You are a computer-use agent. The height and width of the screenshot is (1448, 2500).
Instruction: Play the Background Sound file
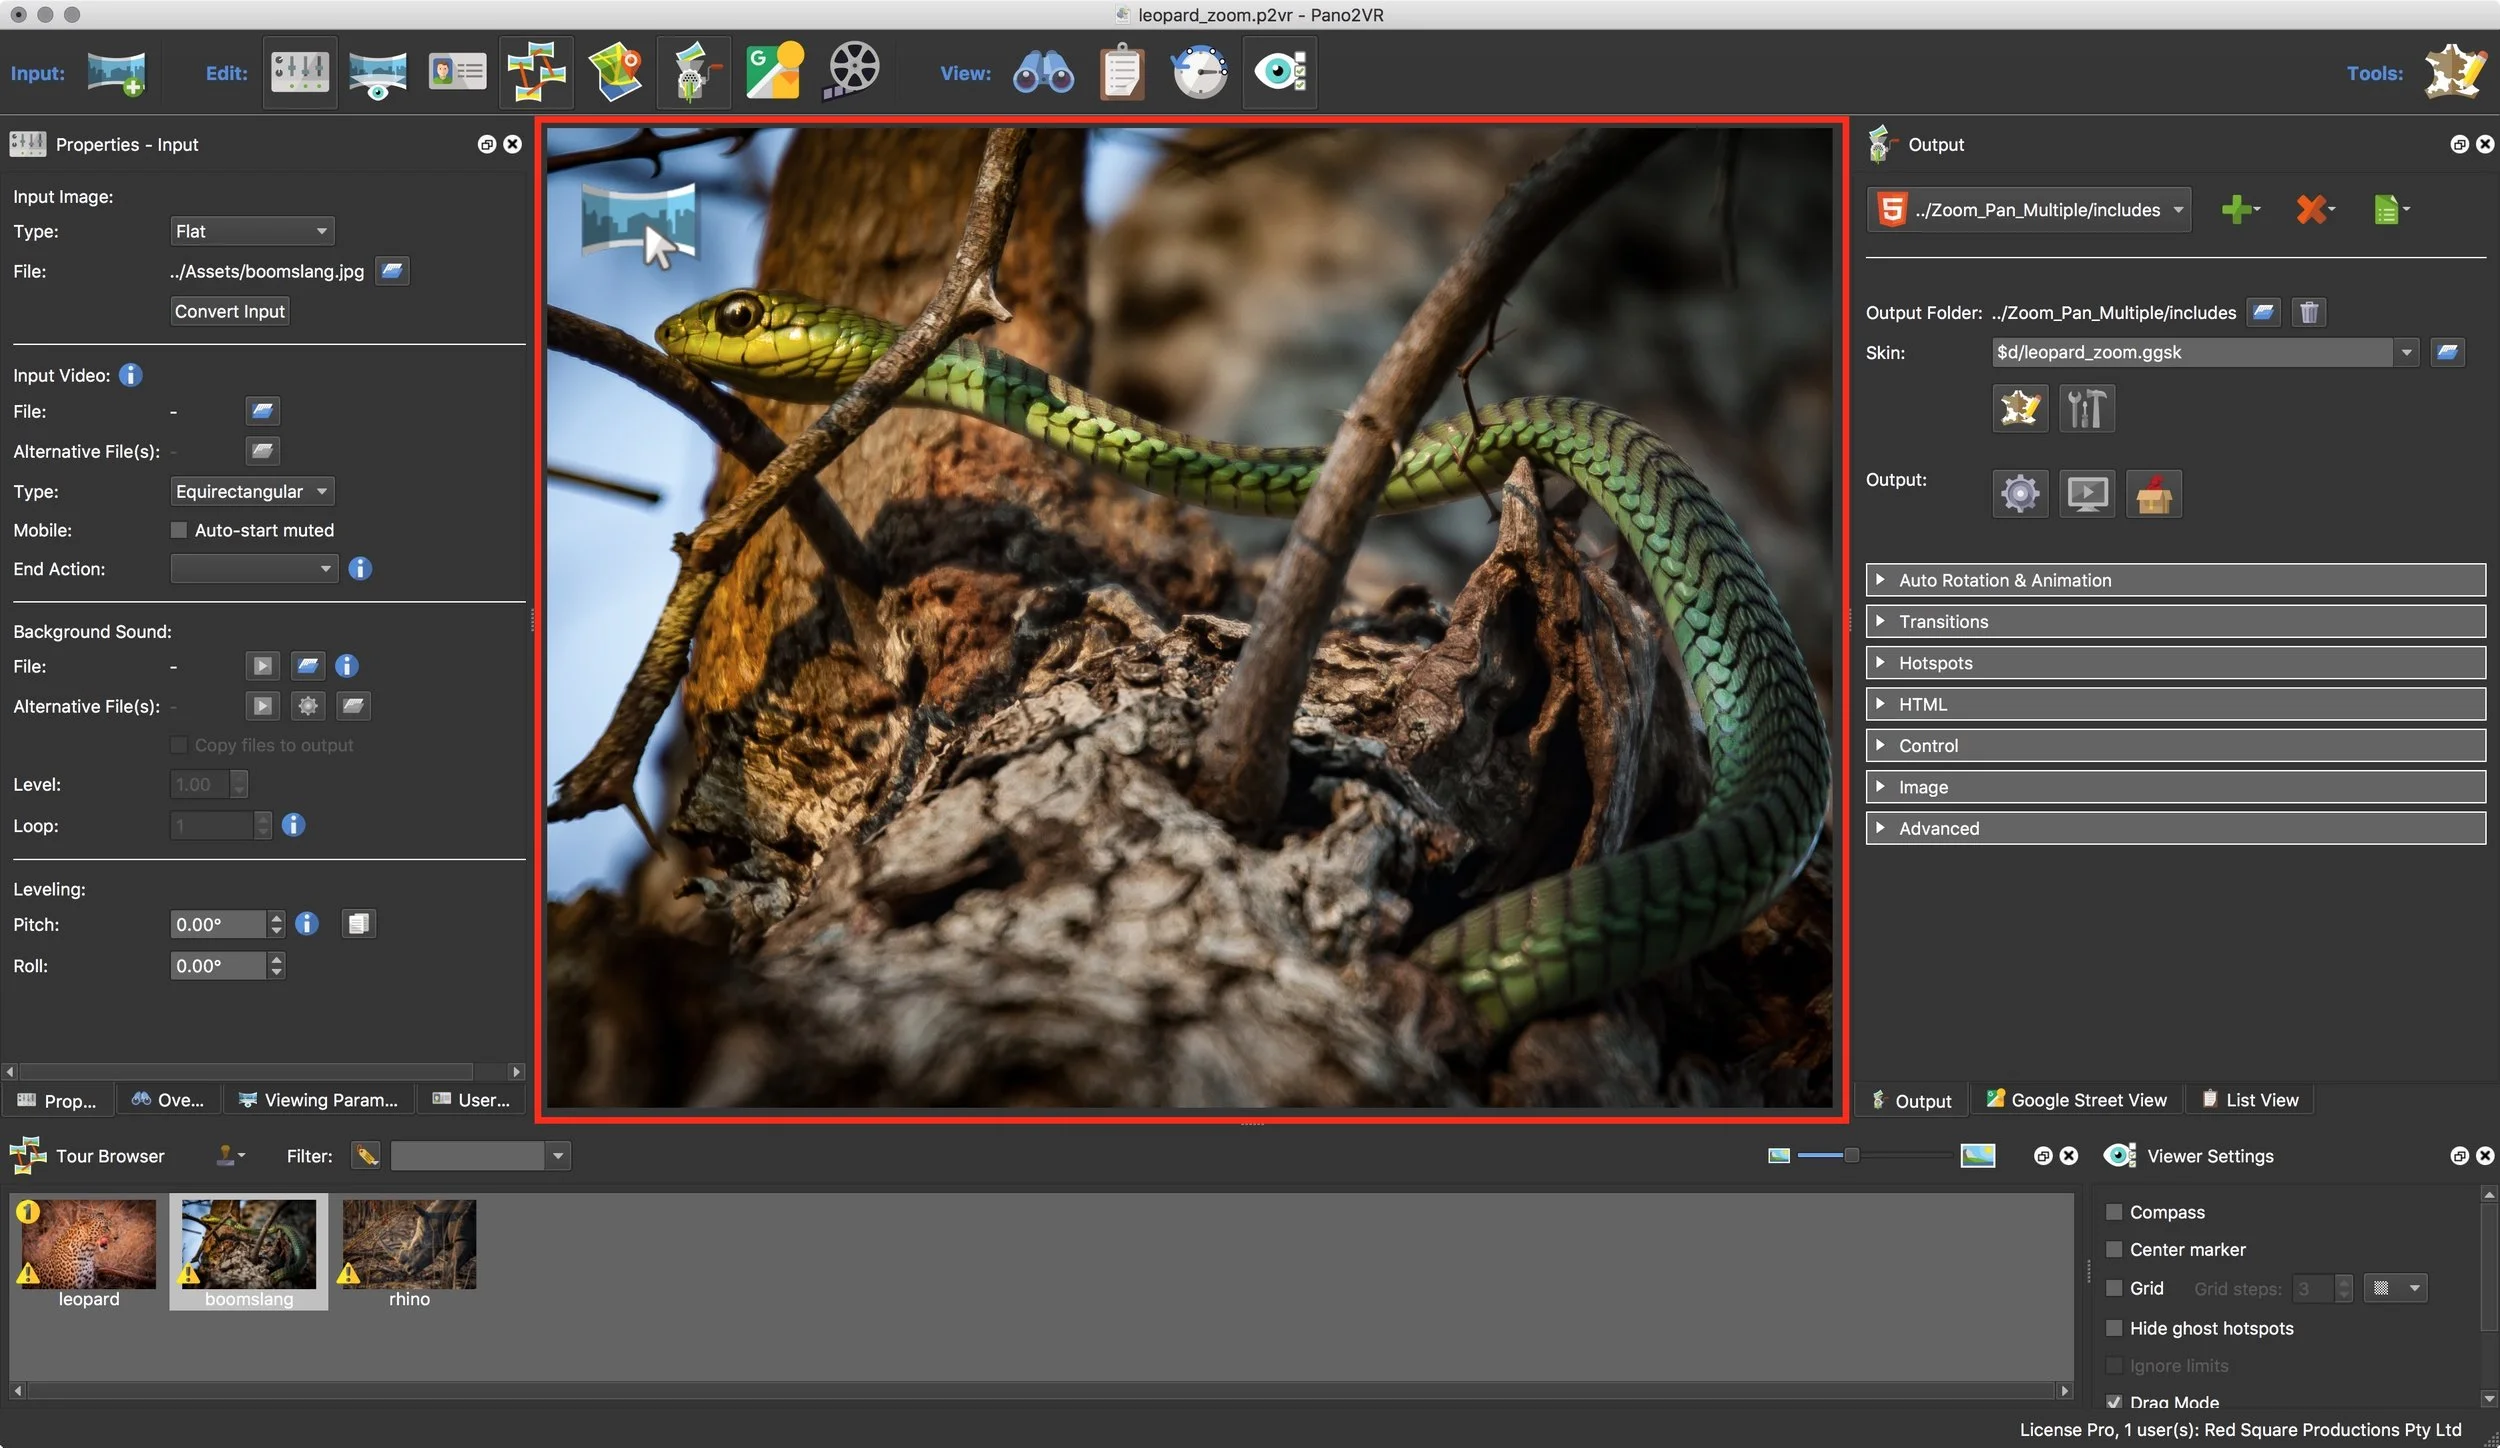click(262, 666)
